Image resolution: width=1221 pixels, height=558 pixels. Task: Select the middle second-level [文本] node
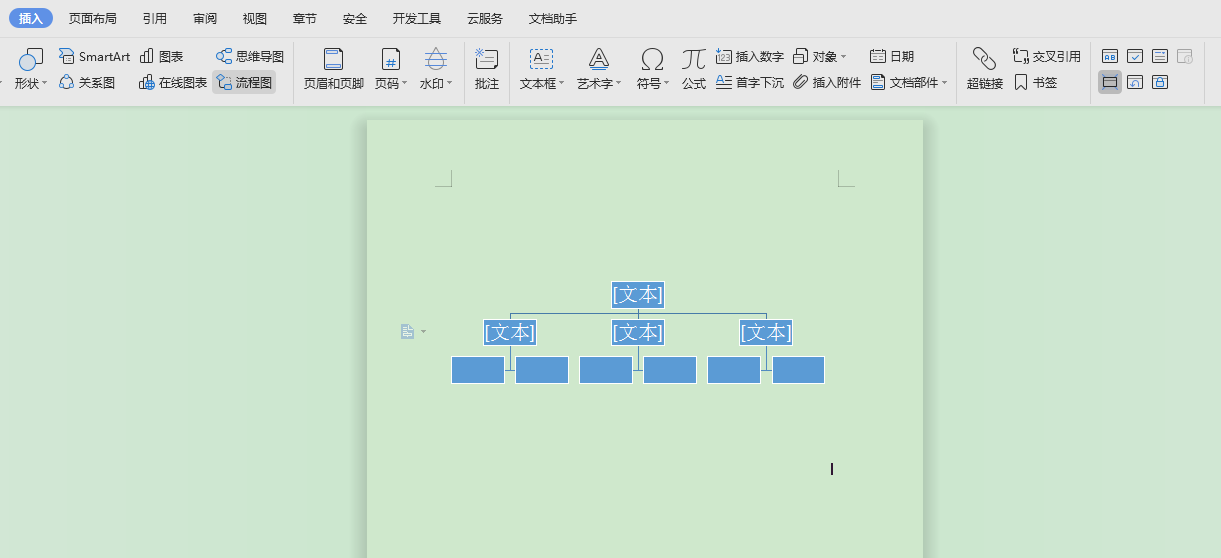click(638, 332)
